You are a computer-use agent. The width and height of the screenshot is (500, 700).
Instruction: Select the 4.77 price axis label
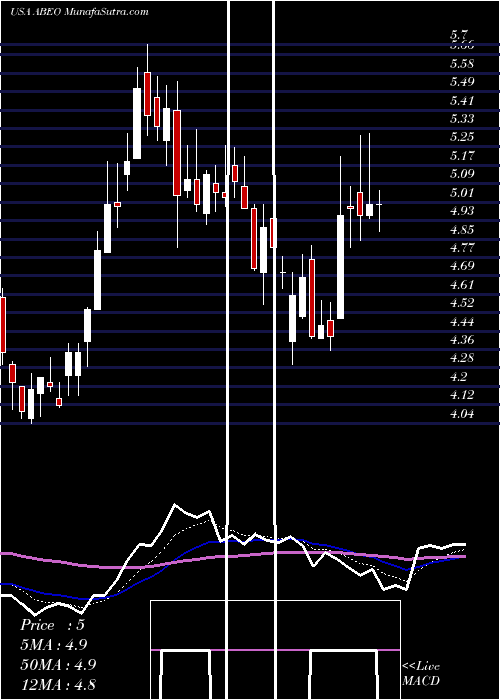point(462,248)
